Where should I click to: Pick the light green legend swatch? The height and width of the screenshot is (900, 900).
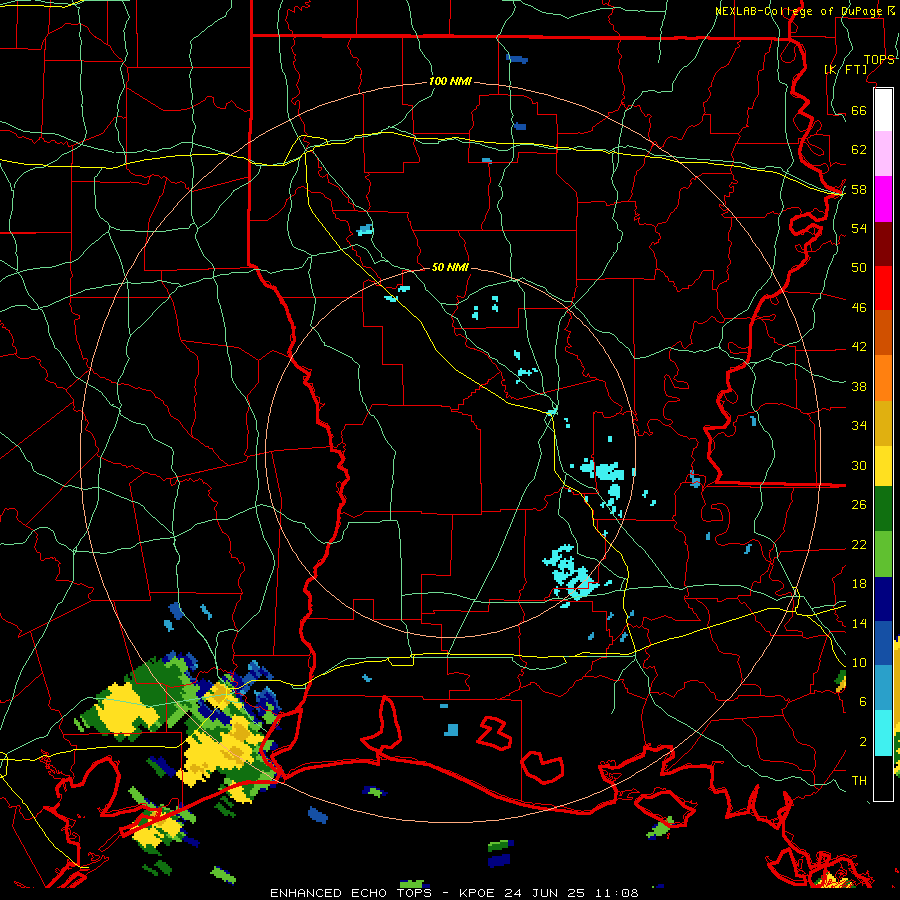[x=883, y=554]
